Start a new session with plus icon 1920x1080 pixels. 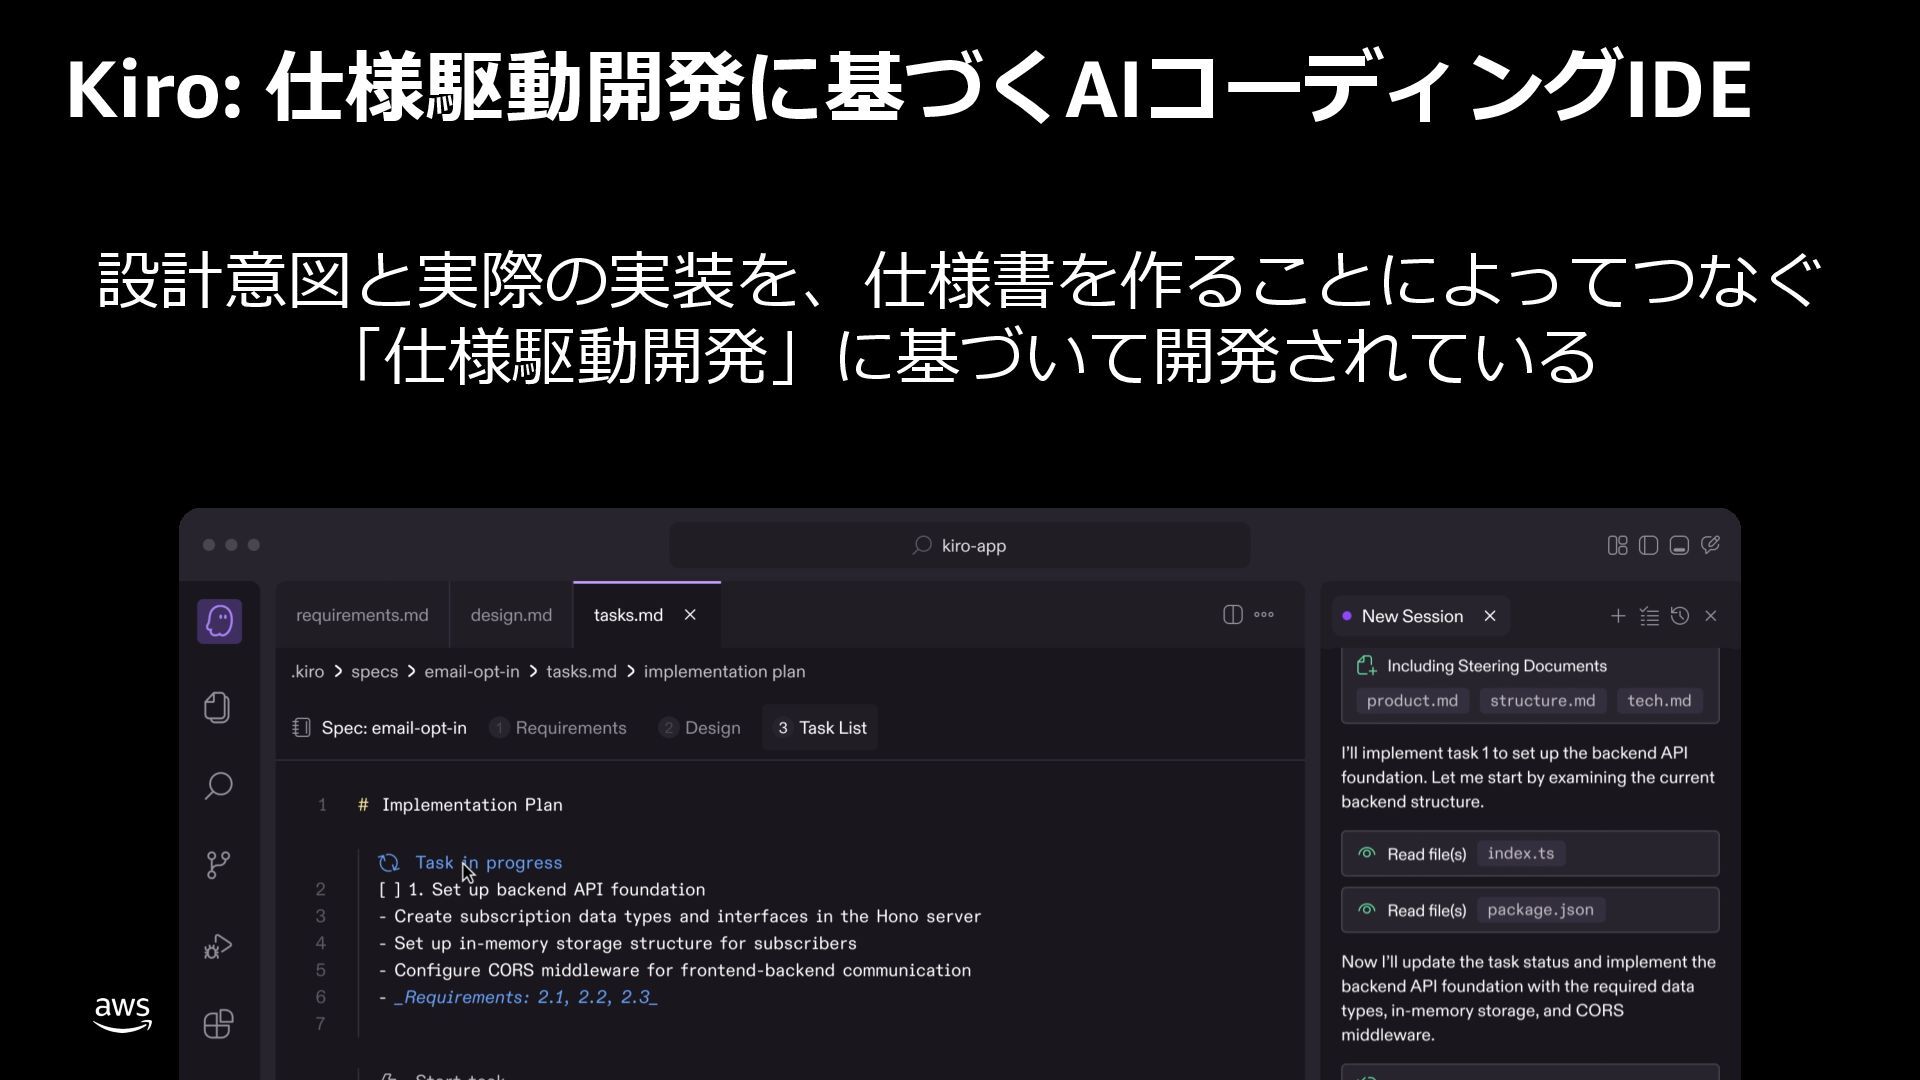pyautogui.click(x=1618, y=616)
